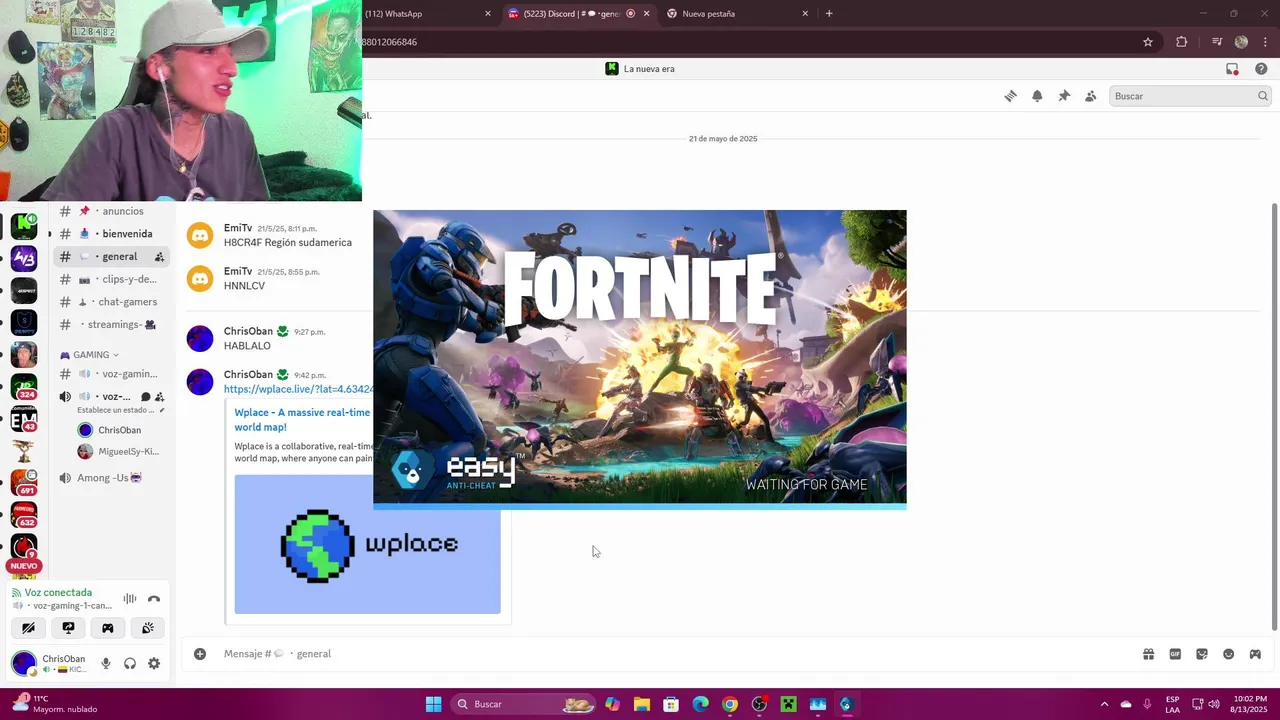Toggle noise suppression waveform icon
This screenshot has width=1280, height=720.
pyautogui.click(x=130, y=599)
